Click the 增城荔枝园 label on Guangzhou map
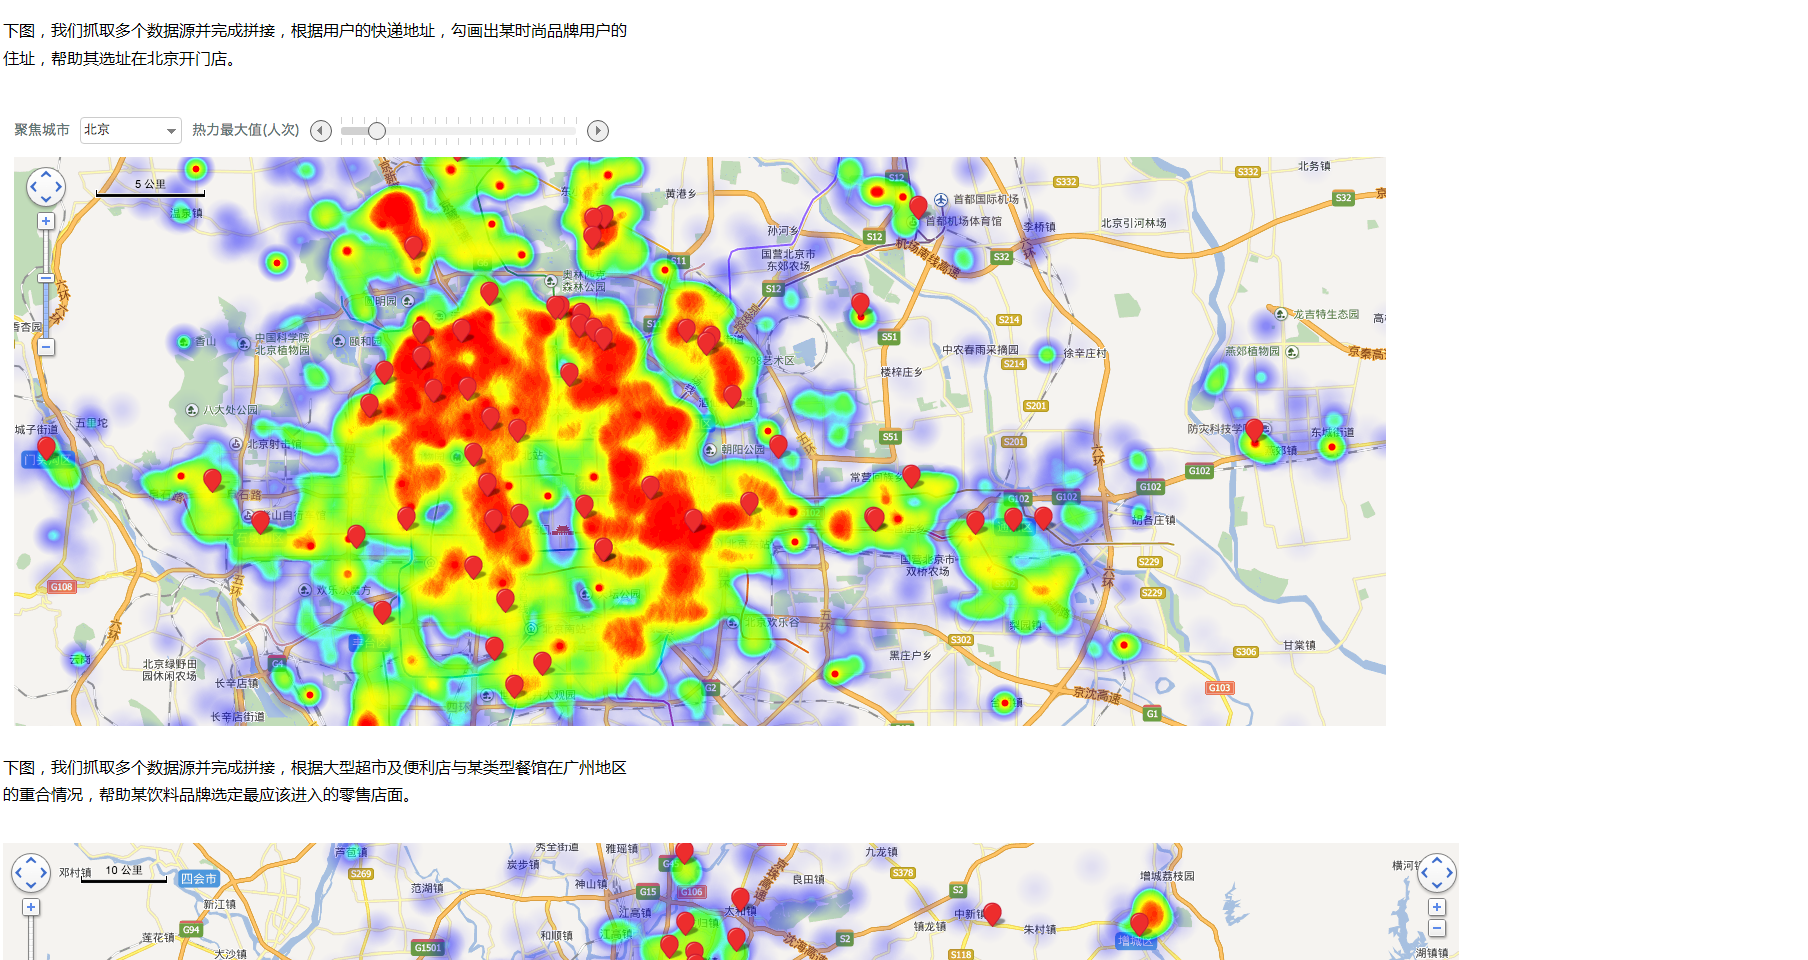This screenshot has height=960, width=1808. (x=1167, y=876)
